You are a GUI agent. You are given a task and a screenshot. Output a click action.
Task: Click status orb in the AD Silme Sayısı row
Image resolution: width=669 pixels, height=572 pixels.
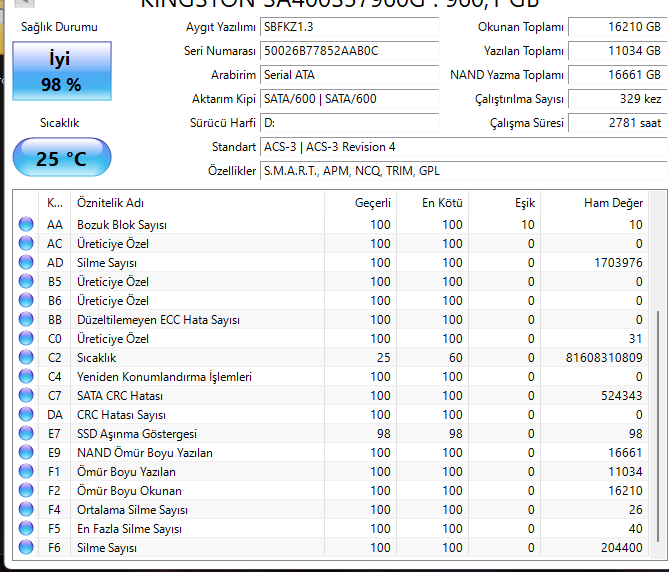point(26,262)
